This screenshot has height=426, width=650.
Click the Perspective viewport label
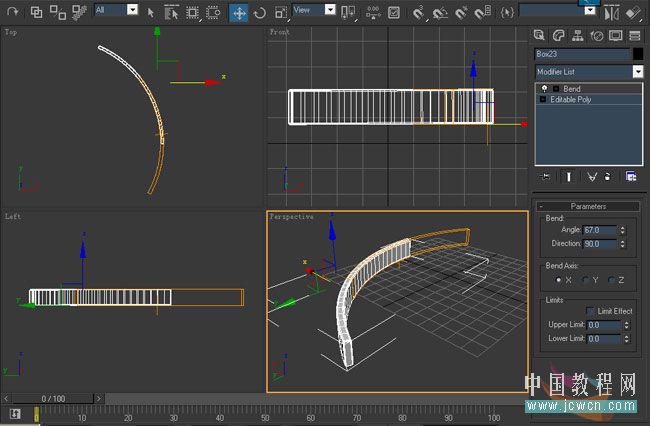click(x=291, y=217)
